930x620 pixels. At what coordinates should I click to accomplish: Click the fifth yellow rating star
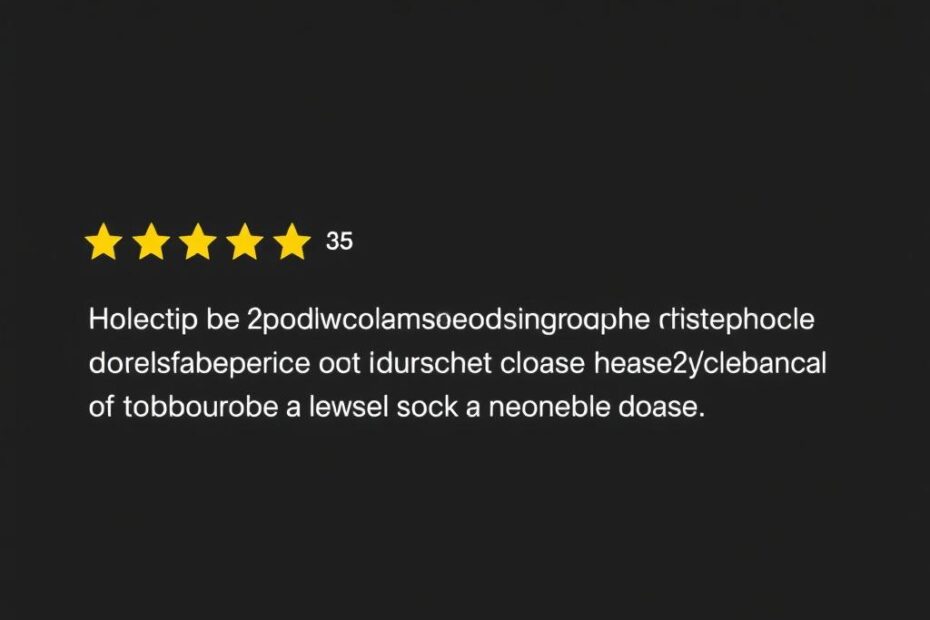tap(292, 242)
